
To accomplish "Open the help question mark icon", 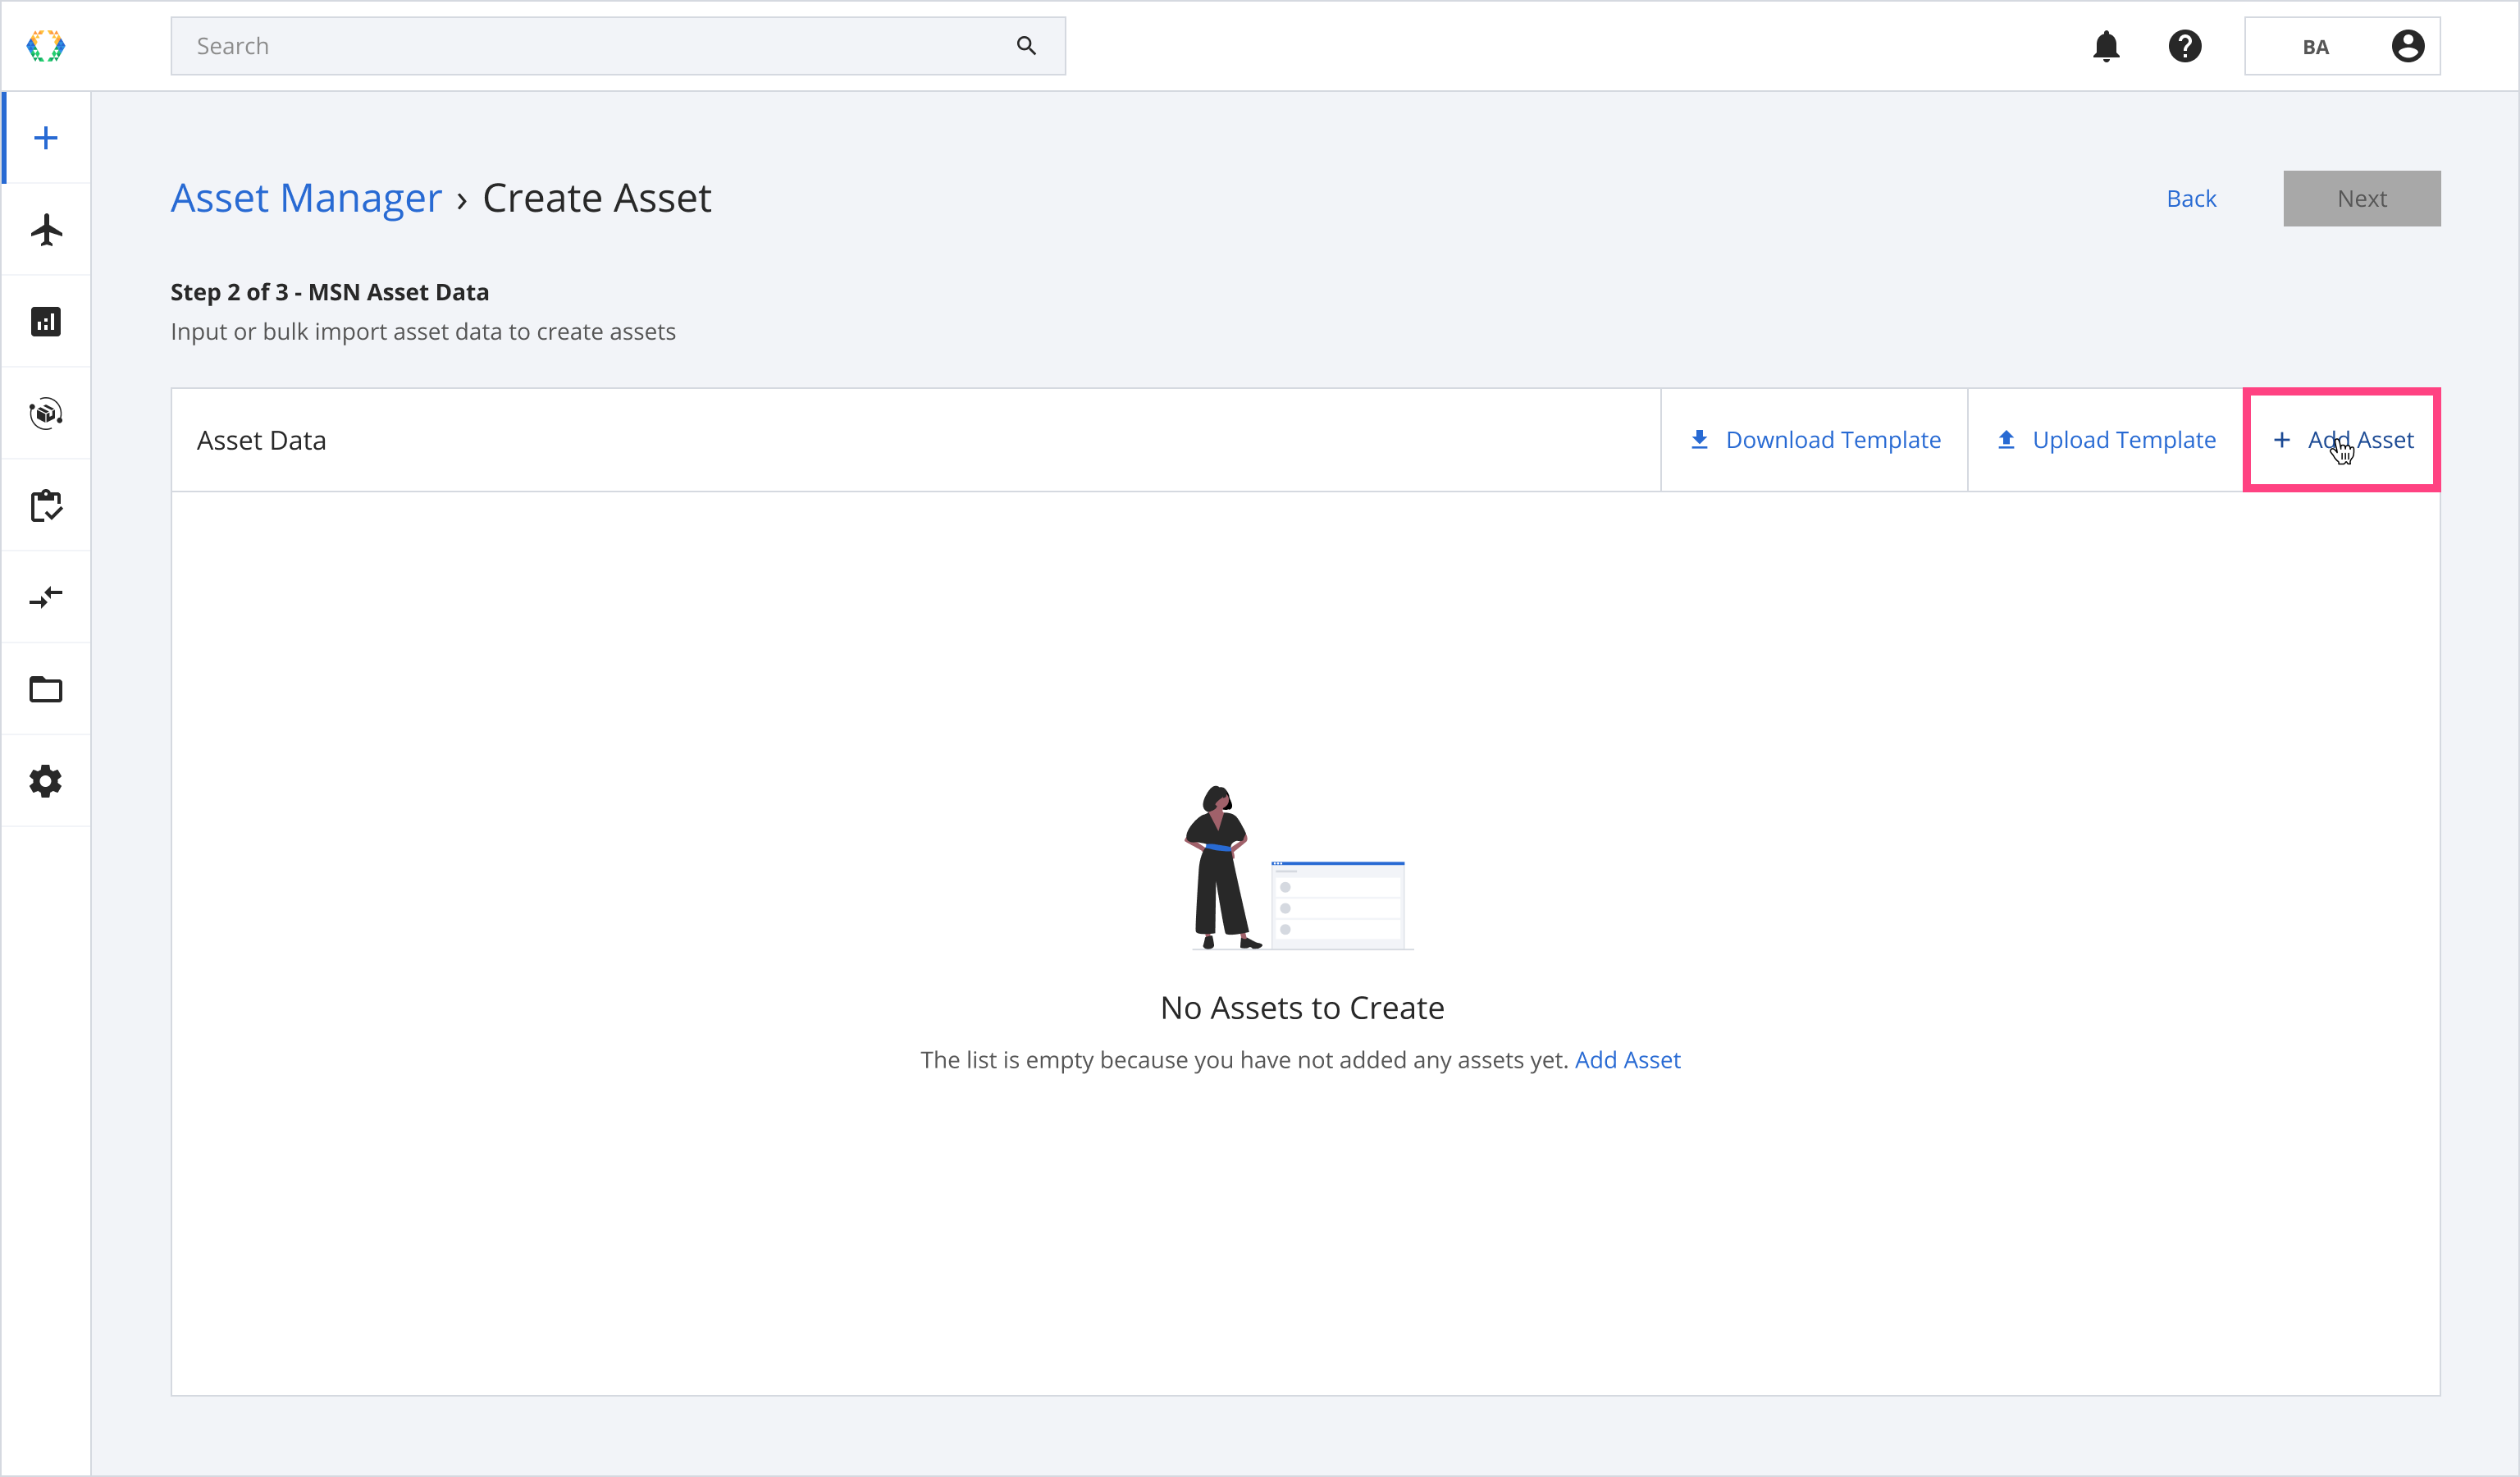I will point(2185,46).
